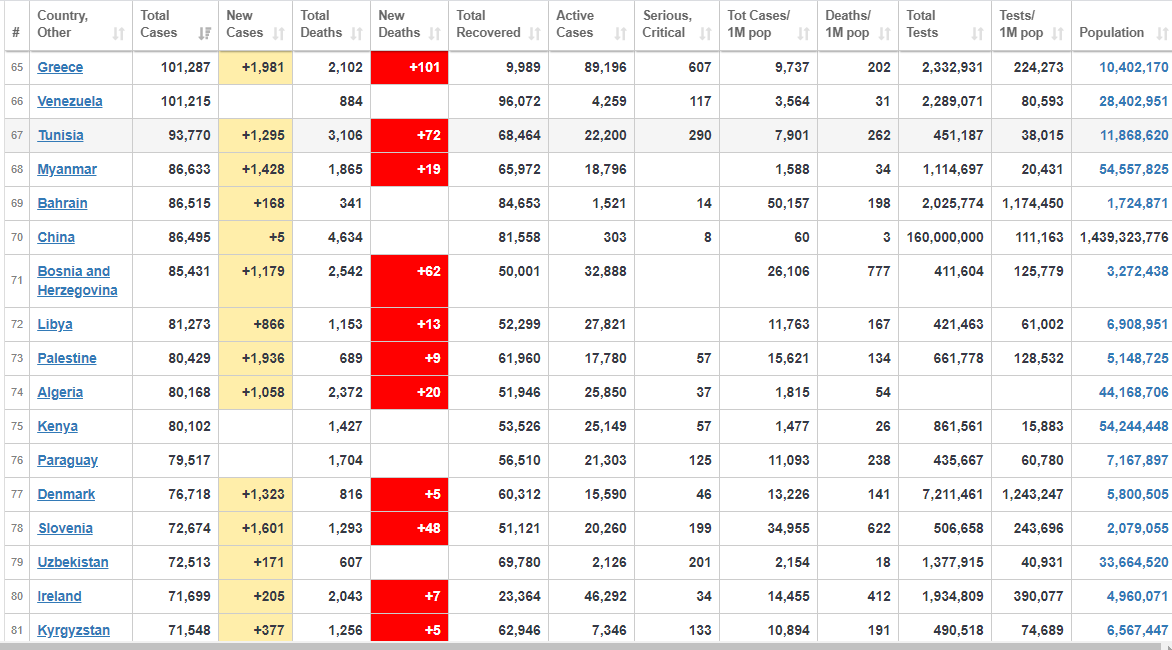Click Palestine population 5,148,725

(1138, 359)
